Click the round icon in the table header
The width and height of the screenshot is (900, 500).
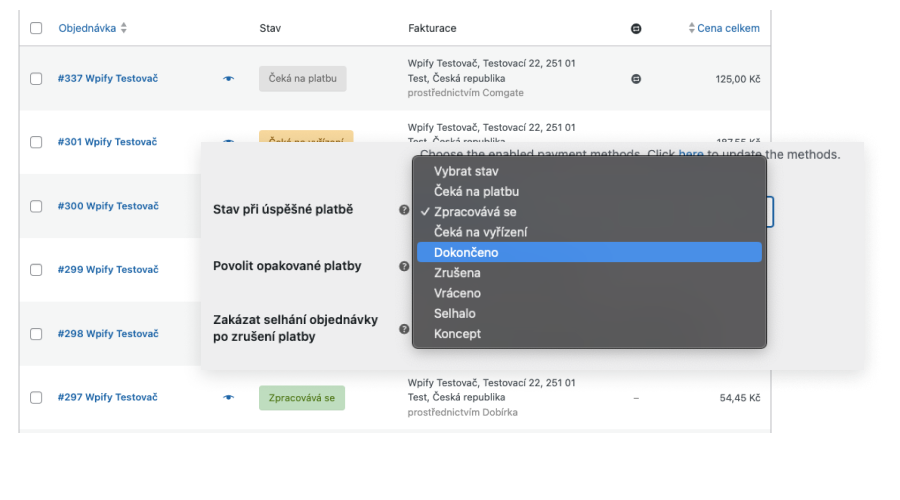(x=636, y=29)
